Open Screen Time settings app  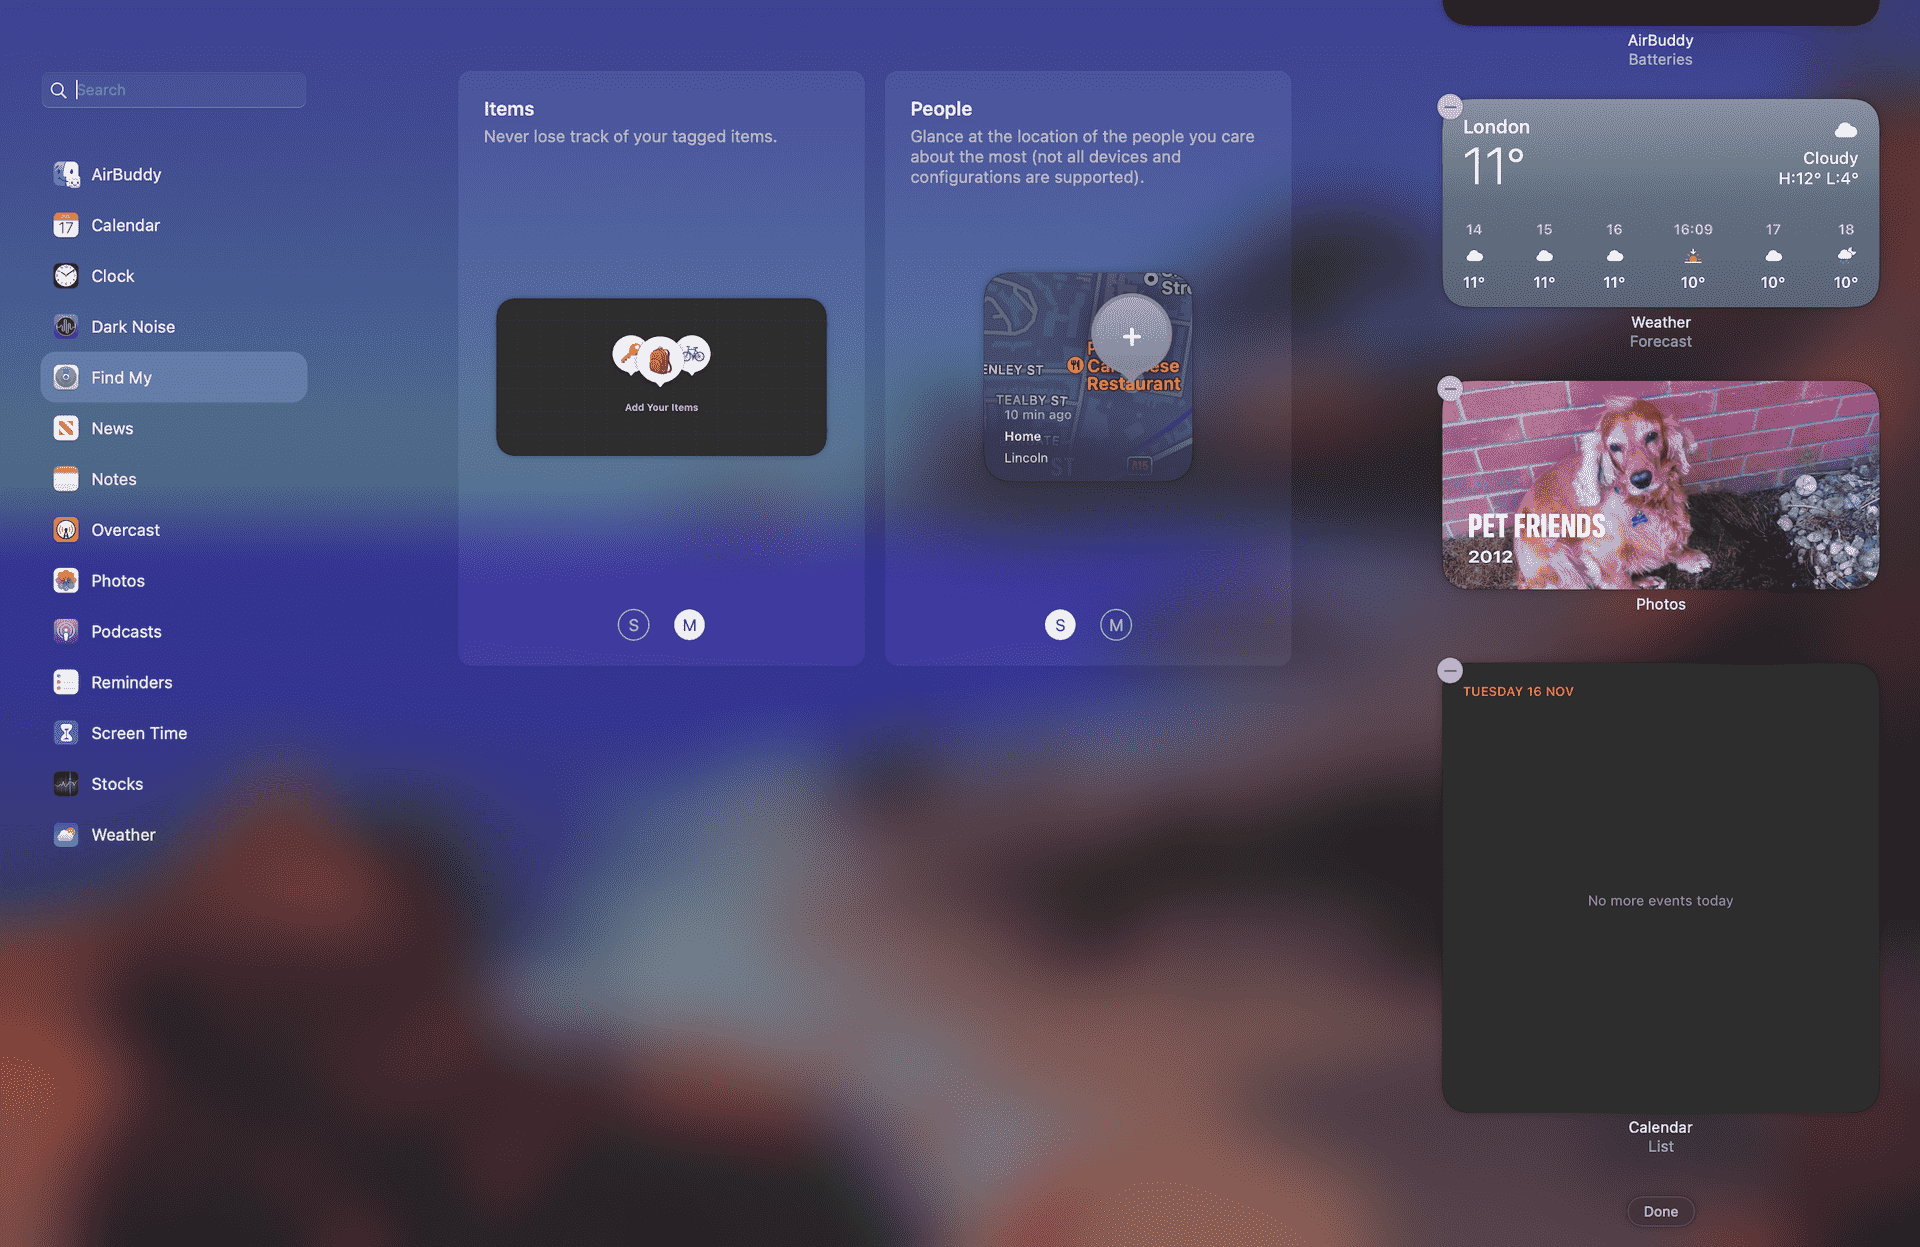coord(139,732)
